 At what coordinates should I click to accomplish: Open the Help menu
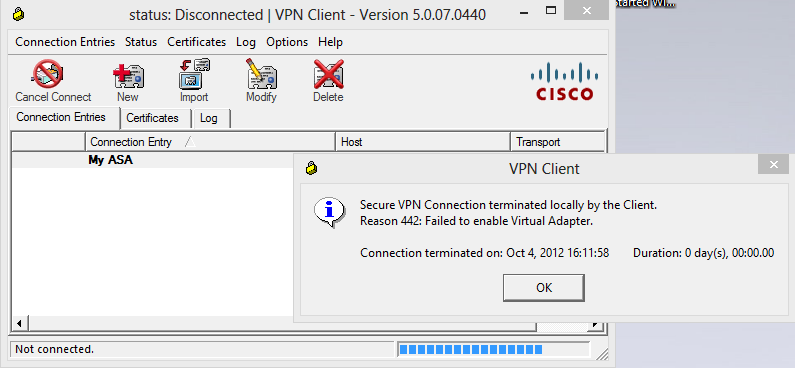331,42
